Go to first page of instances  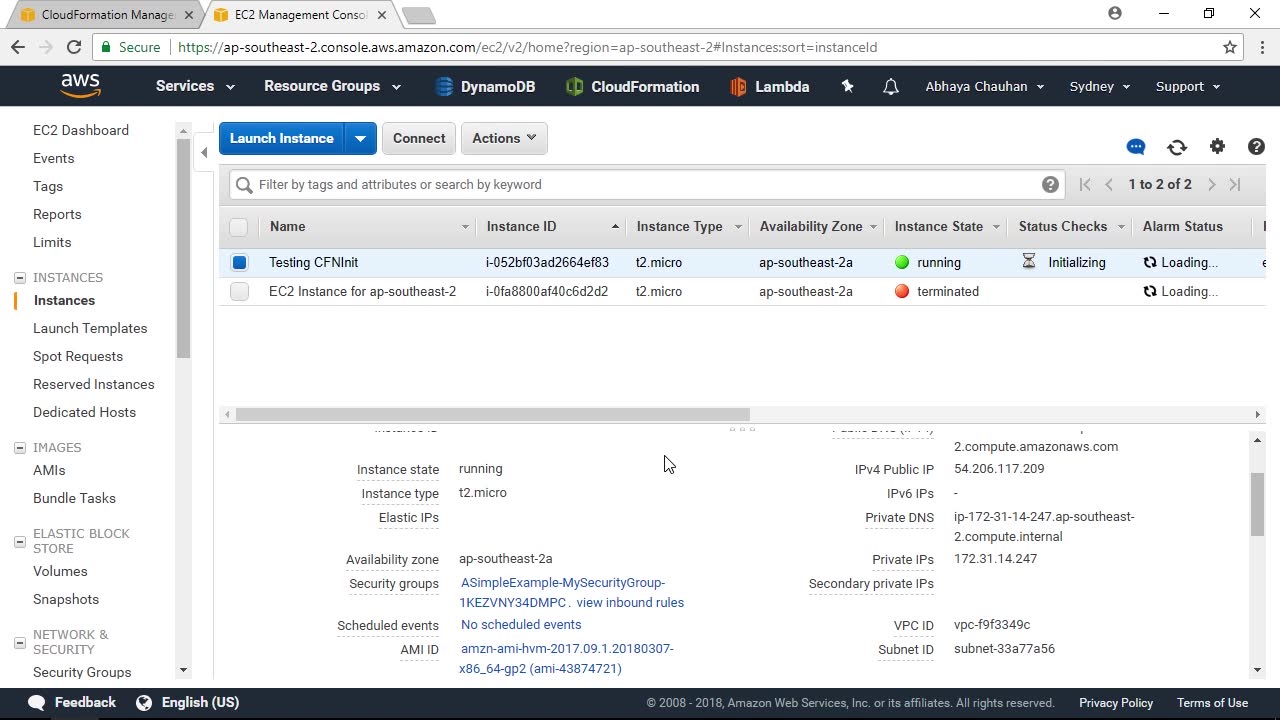(1085, 184)
